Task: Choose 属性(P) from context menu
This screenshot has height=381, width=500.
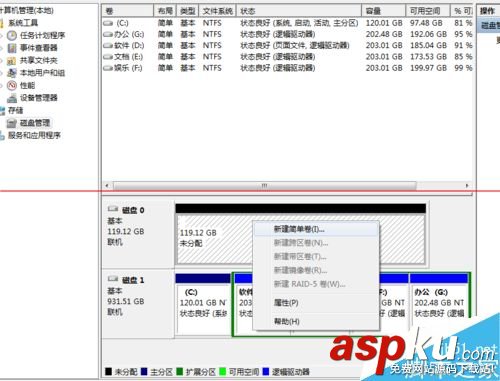Action: point(316,303)
